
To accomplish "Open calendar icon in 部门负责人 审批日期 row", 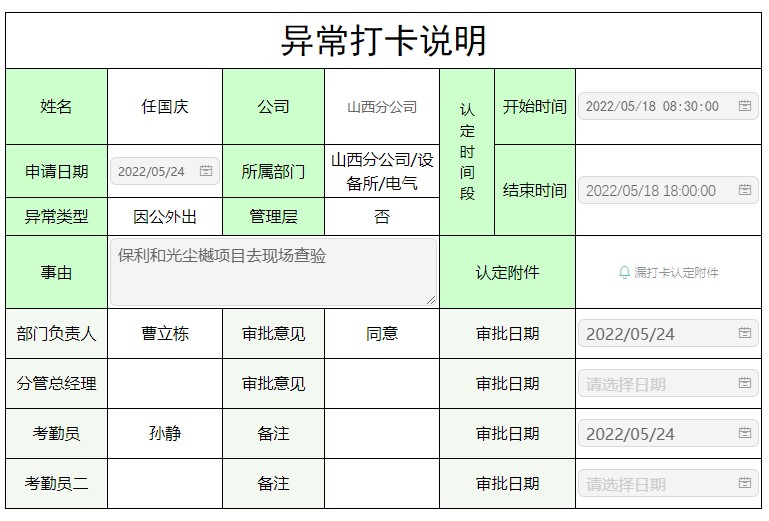I will [744, 333].
